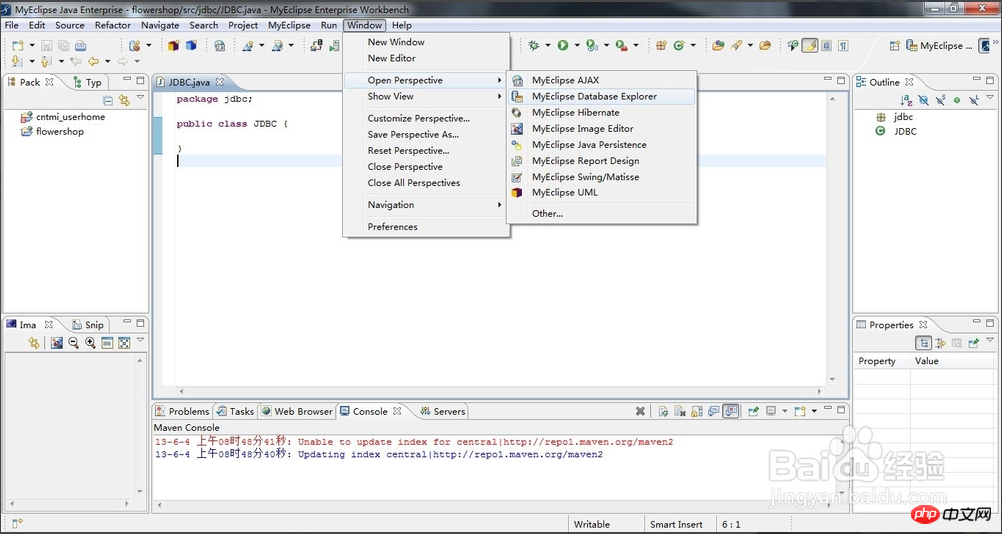1002x534 pixels.
Task: Click Collapse All icon in Package Explorer
Action: pyautogui.click(x=108, y=100)
